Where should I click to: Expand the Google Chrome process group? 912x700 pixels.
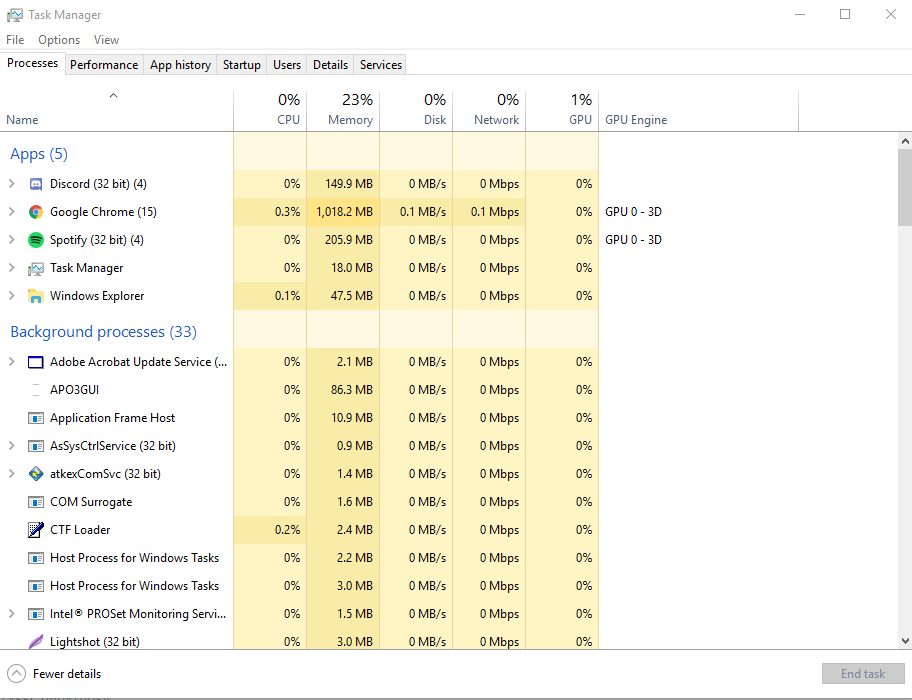click(12, 212)
